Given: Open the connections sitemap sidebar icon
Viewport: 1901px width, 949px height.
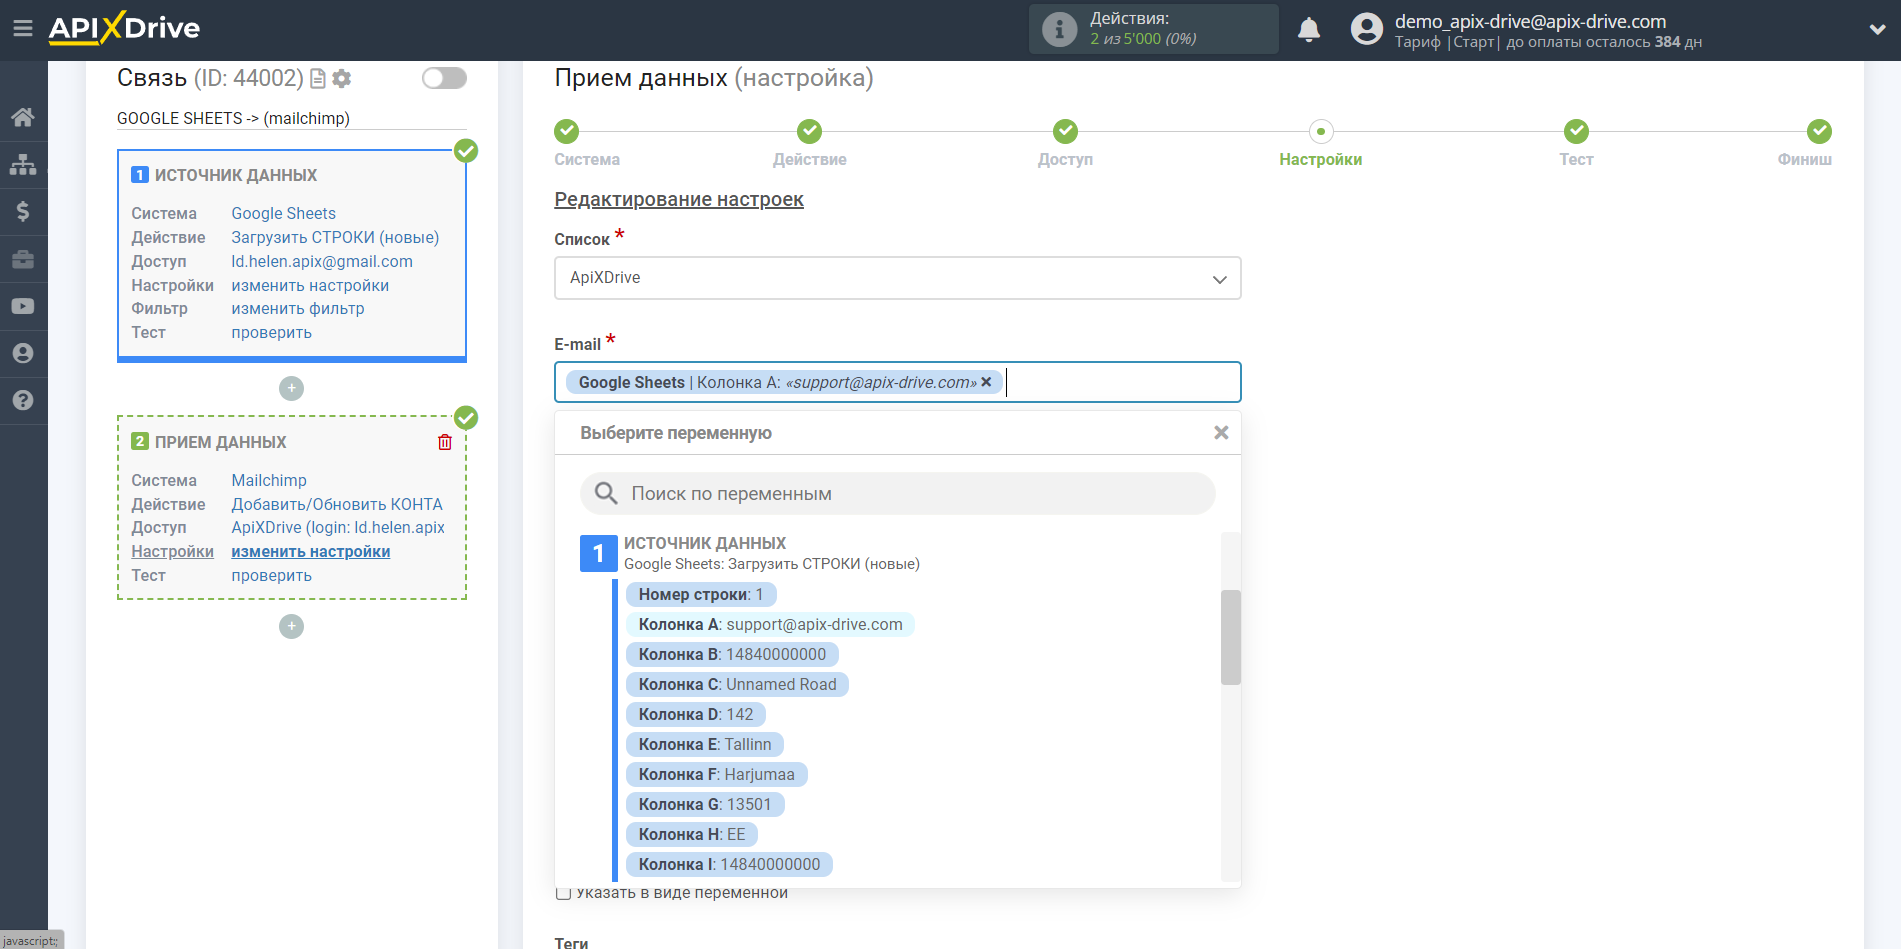Looking at the screenshot, I should [23, 164].
